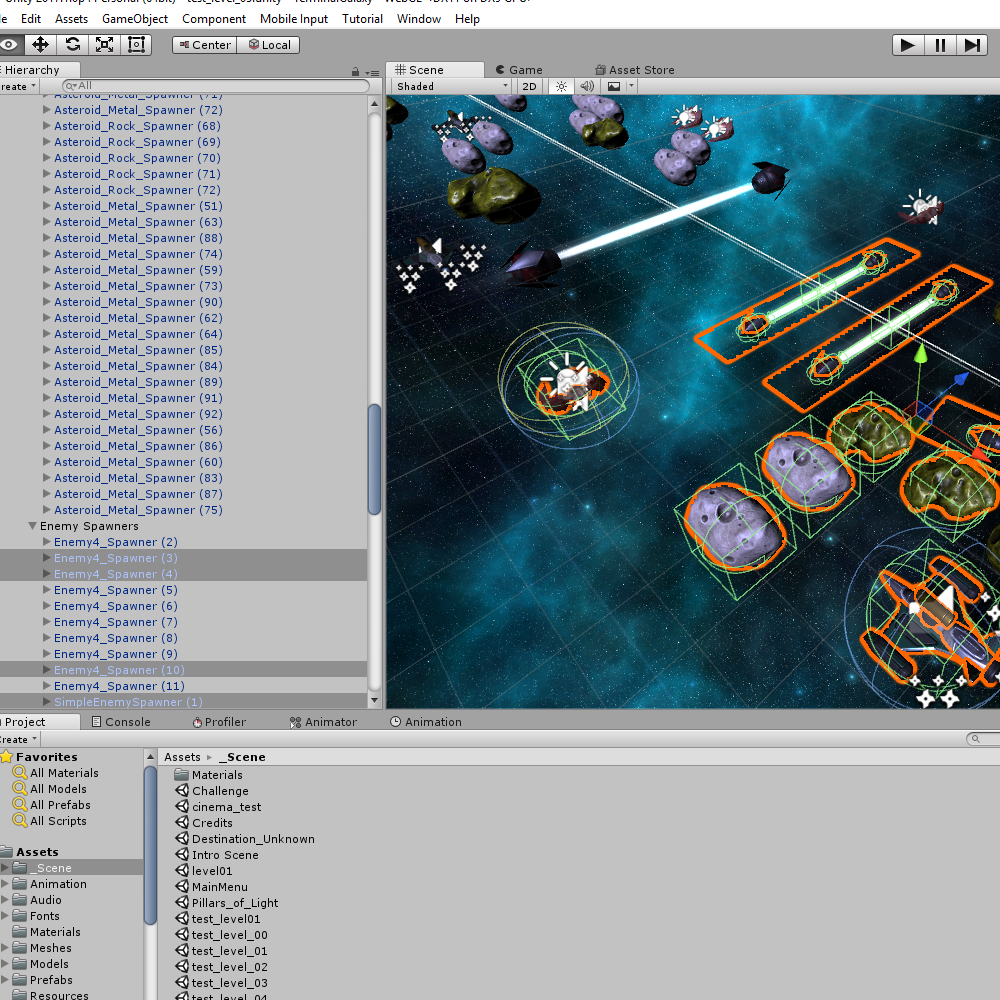1000x1000 pixels.
Task: Select the test_level_02 scene asset
Action: 230,967
